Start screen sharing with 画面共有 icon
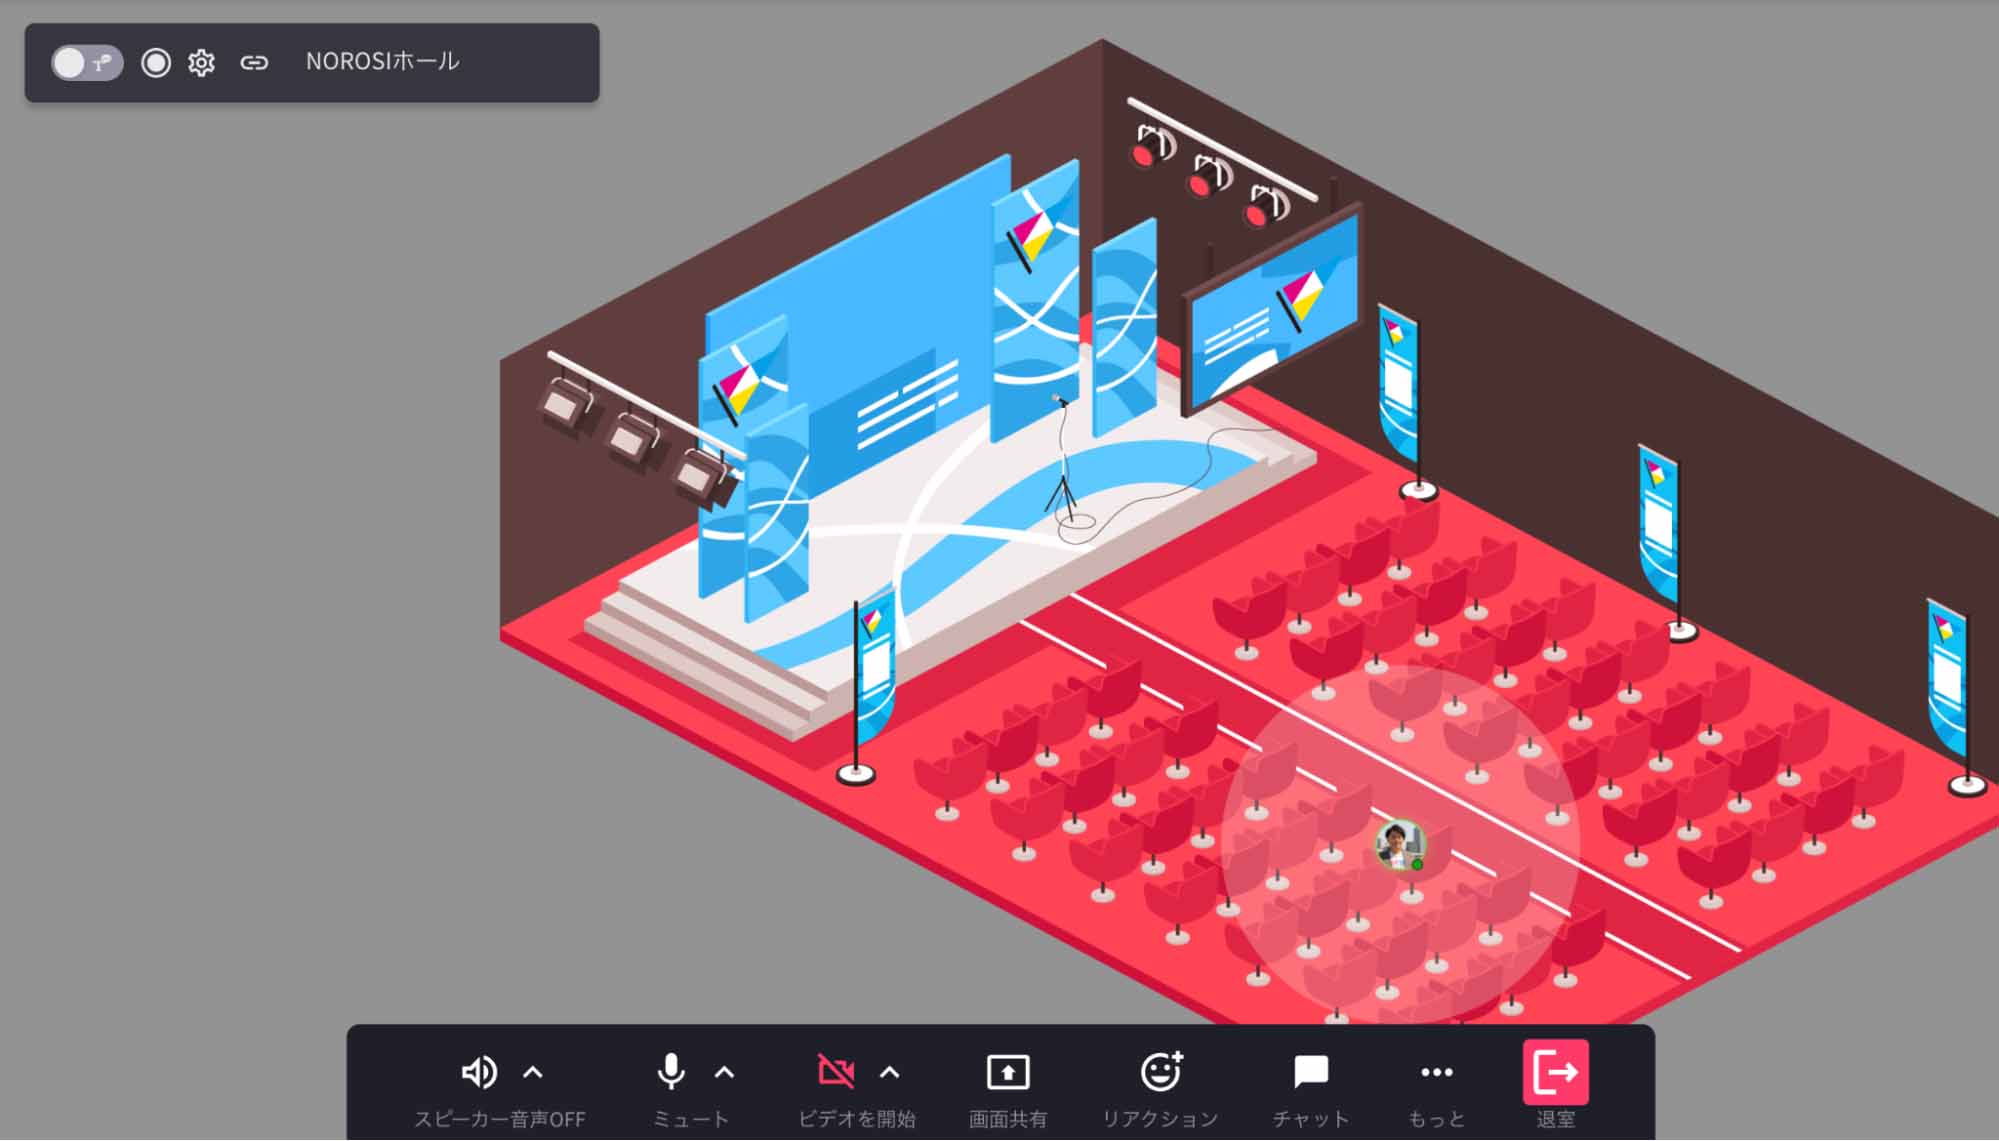The image size is (1999, 1141). pos(1007,1072)
